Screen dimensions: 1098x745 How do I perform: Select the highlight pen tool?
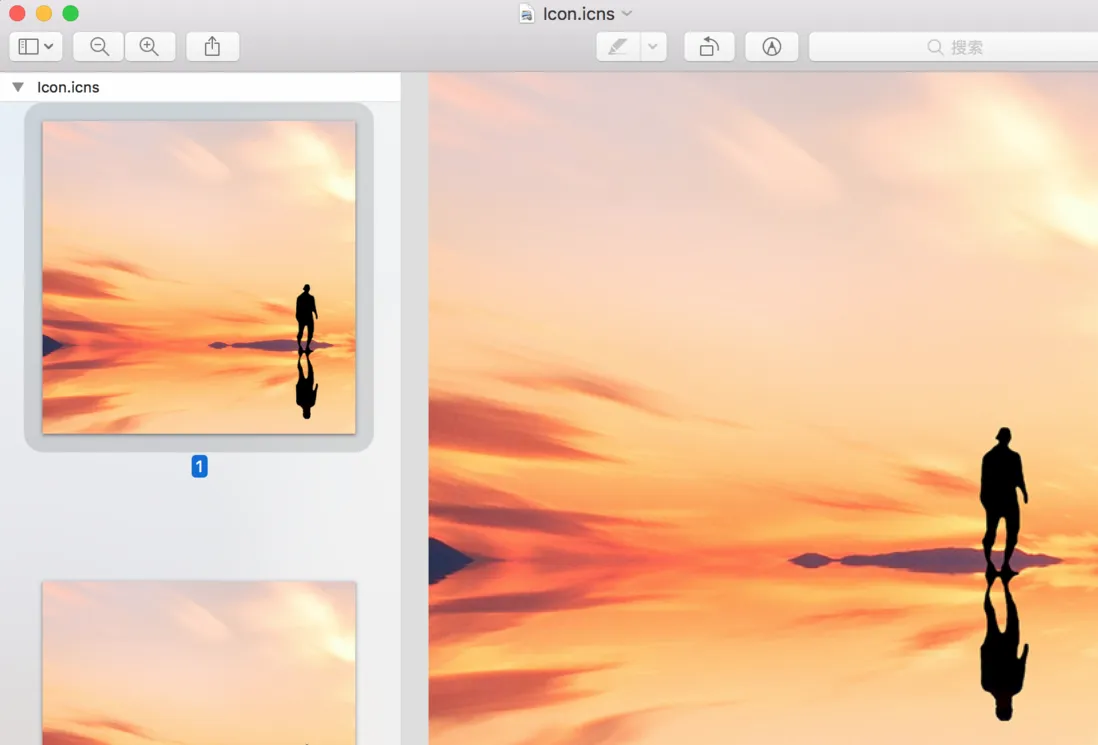(618, 47)
